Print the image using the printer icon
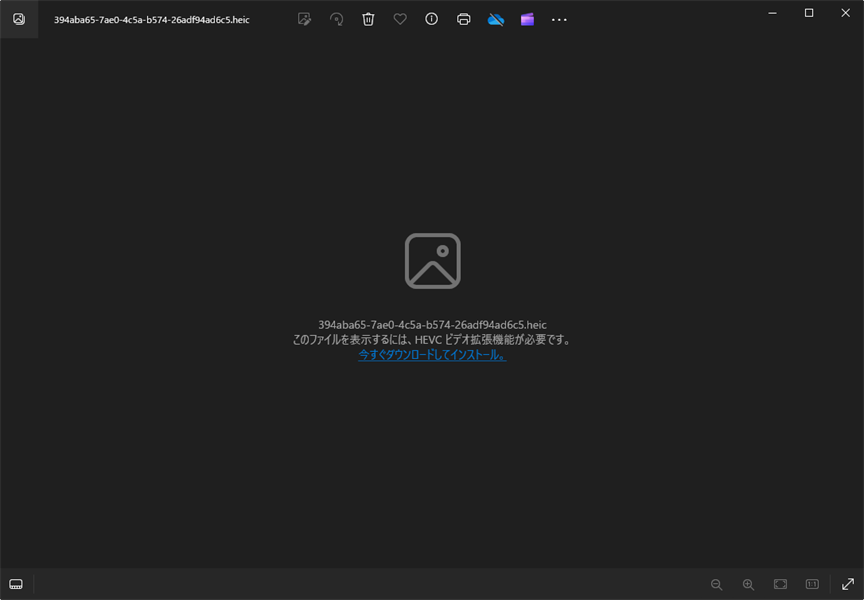Viewport: 864px width, 600px height. pos(464,19)
